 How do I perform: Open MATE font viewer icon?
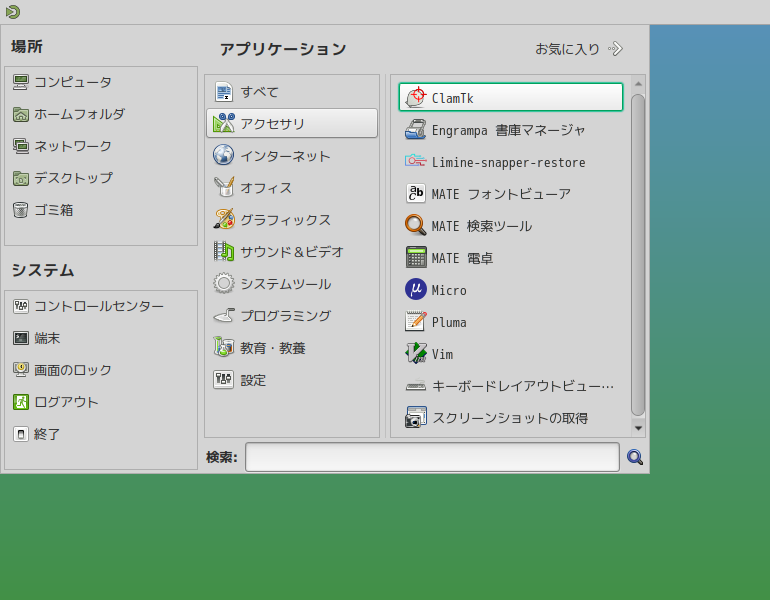coord(415,193)
